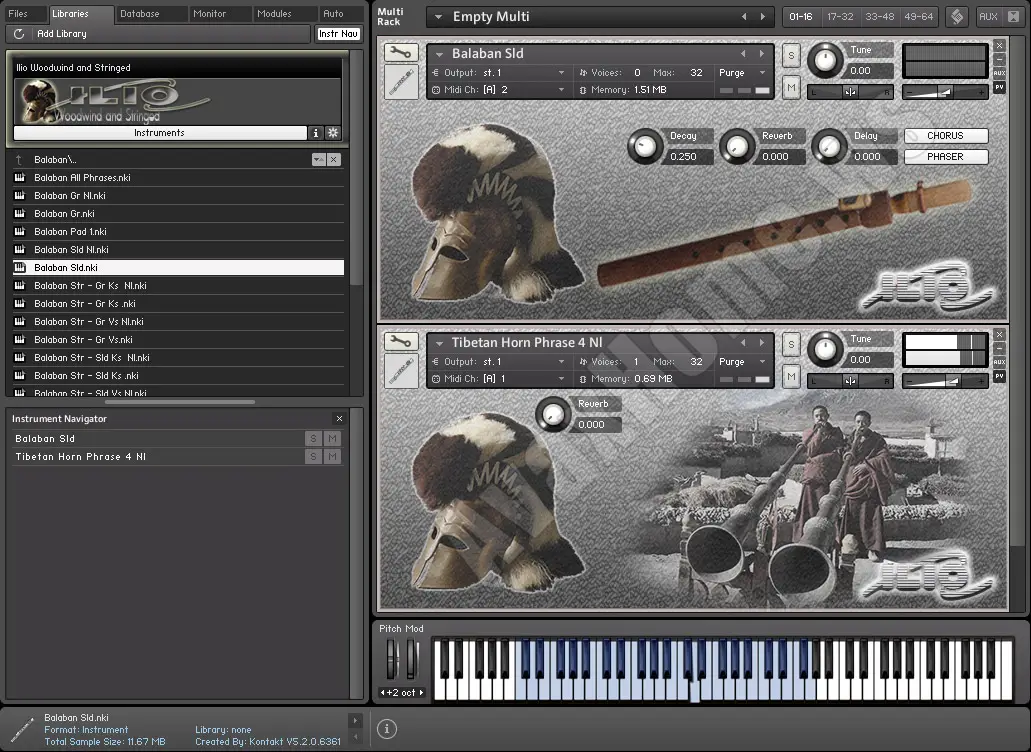1031x752 pixels.
Task: Show rack page 17-32
Action: pos(840,16)
